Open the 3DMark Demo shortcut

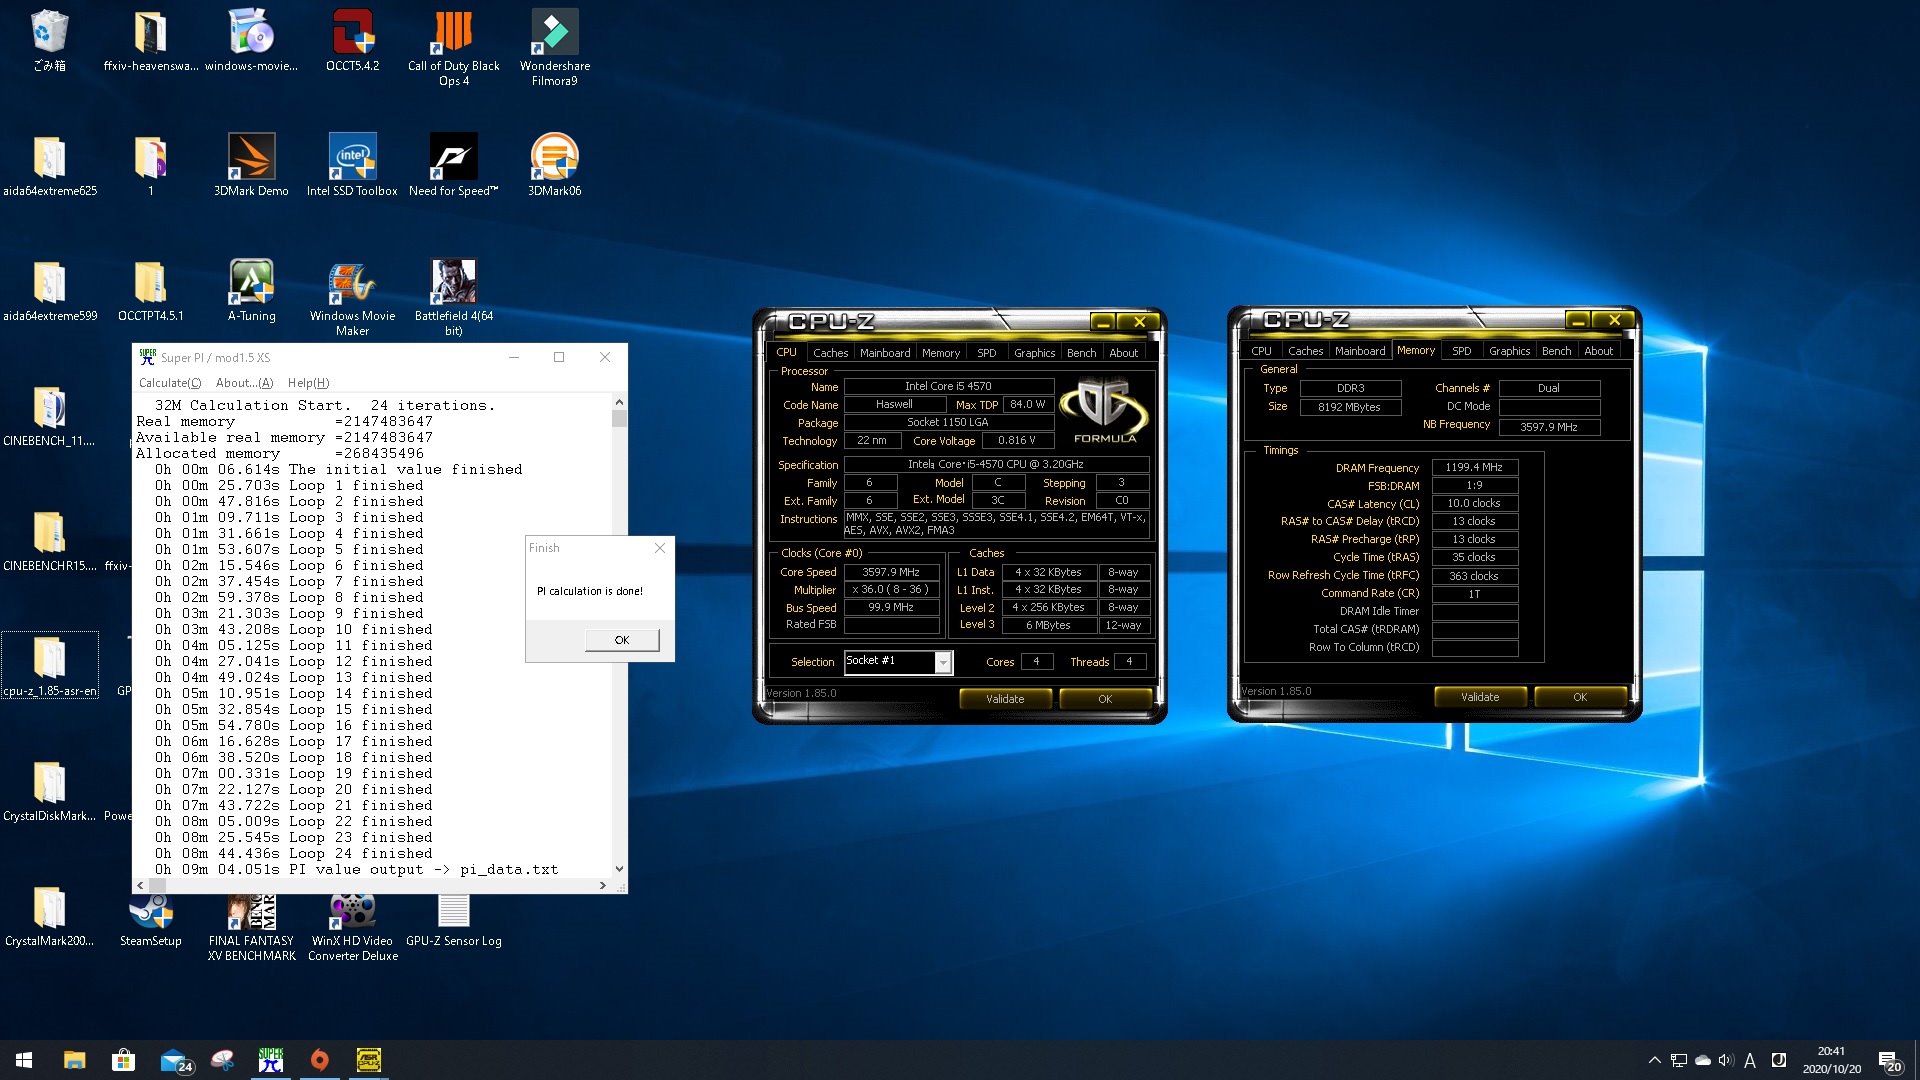[251, 165]
